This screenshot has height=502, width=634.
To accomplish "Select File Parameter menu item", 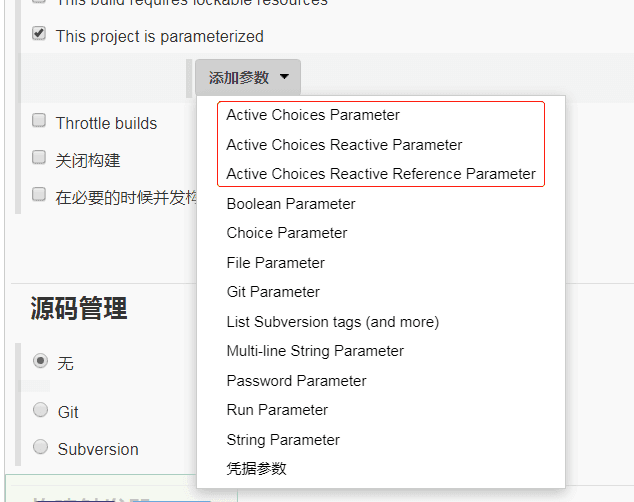I will click(x=276, y=263).
